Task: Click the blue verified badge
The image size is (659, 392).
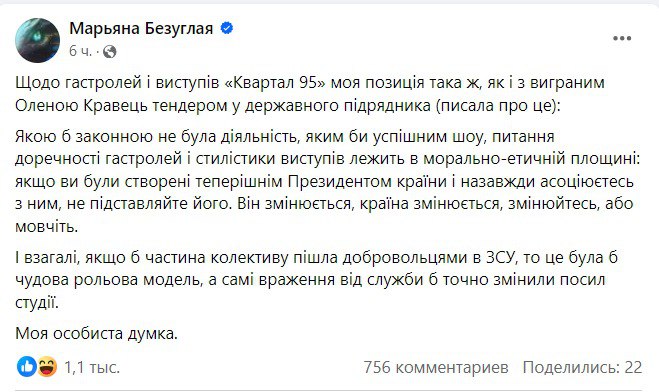Action: pos(227,29)
